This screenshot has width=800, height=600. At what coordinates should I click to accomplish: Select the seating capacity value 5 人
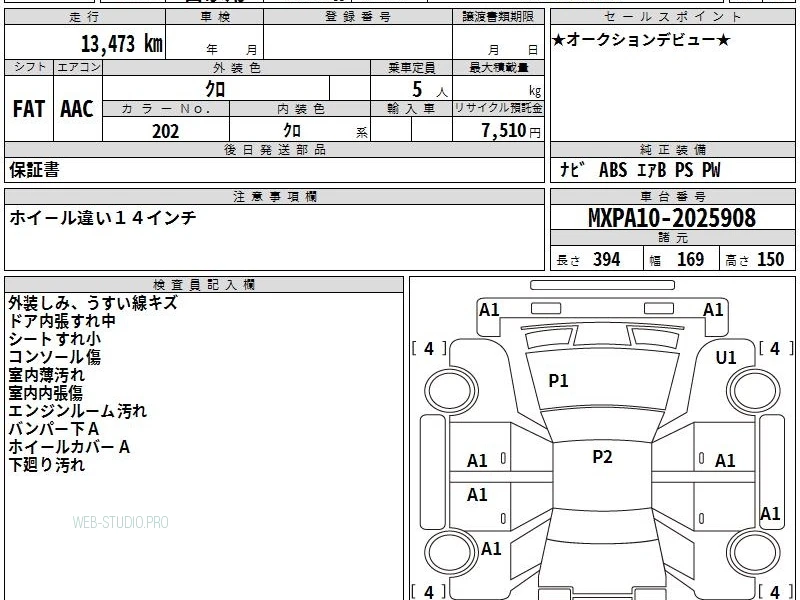click(430, 90)
